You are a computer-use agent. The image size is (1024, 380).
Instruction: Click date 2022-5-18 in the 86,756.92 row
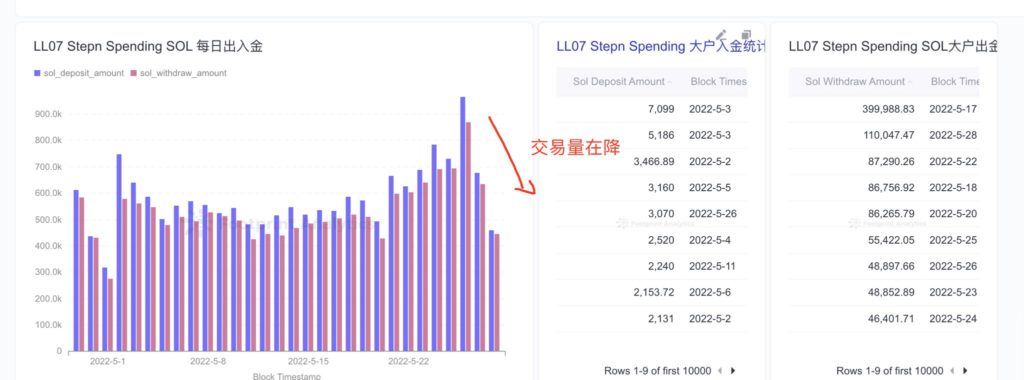tap(953, 187)
